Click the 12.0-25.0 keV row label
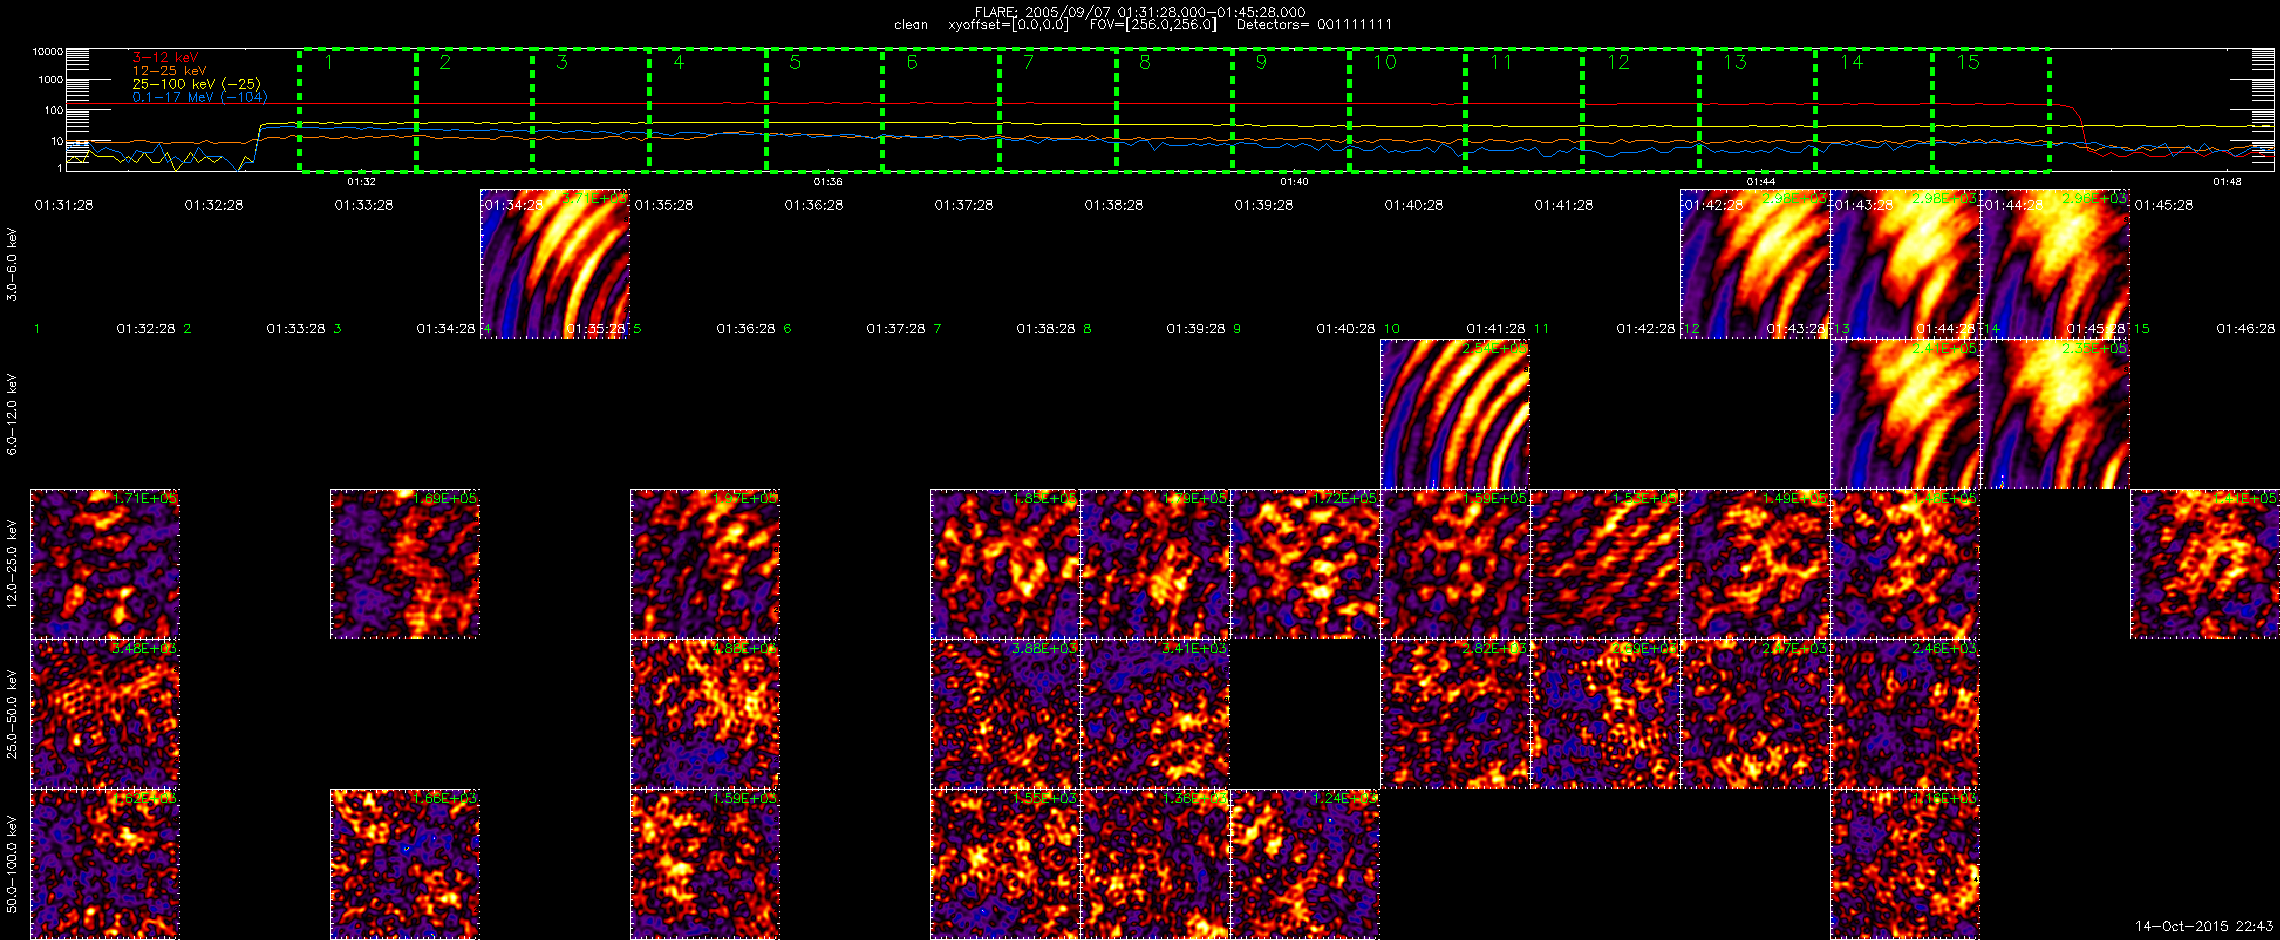The width and height of the screenshot is (2280, 940). click(12, 564)
